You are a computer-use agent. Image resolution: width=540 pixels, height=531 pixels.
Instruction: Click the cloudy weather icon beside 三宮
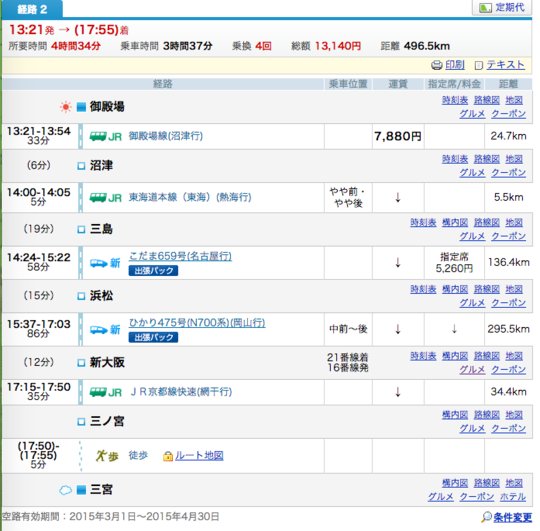click(x=65, y=490)
